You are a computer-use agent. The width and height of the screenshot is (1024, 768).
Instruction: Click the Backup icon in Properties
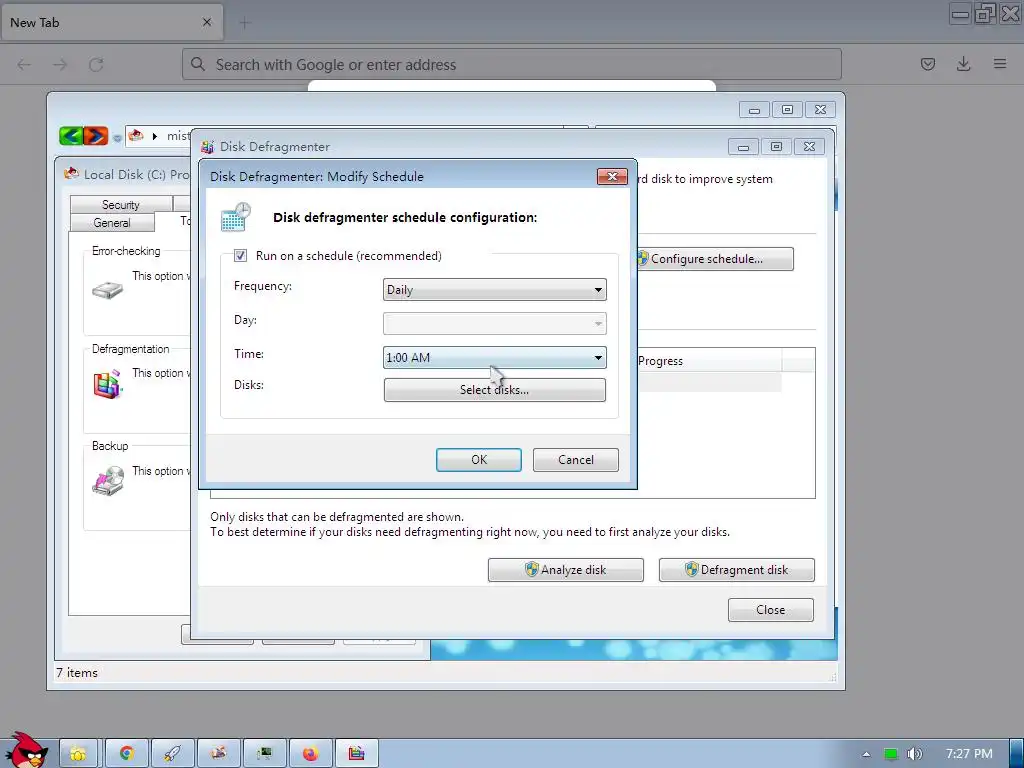point(108,480)
